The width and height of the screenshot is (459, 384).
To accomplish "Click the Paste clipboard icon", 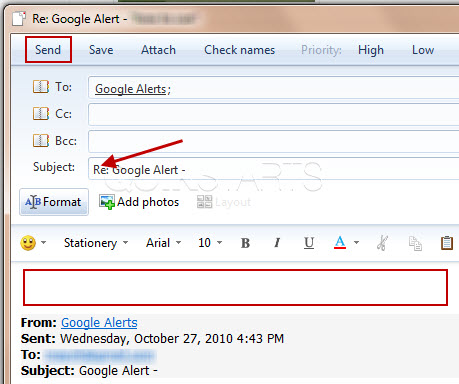I will coord(447,243).
